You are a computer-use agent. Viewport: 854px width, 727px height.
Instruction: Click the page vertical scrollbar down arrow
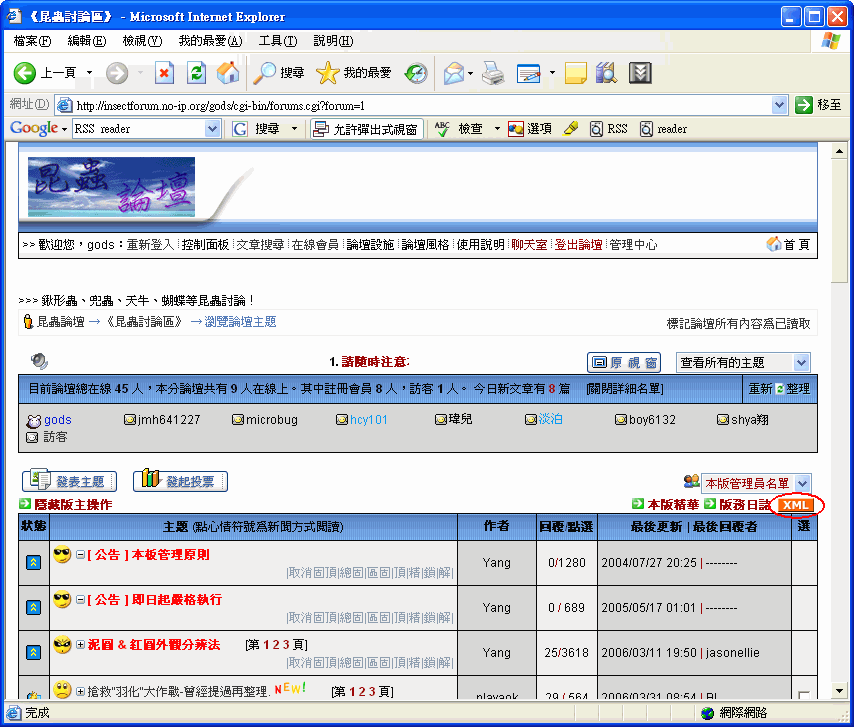pos(839,691)
